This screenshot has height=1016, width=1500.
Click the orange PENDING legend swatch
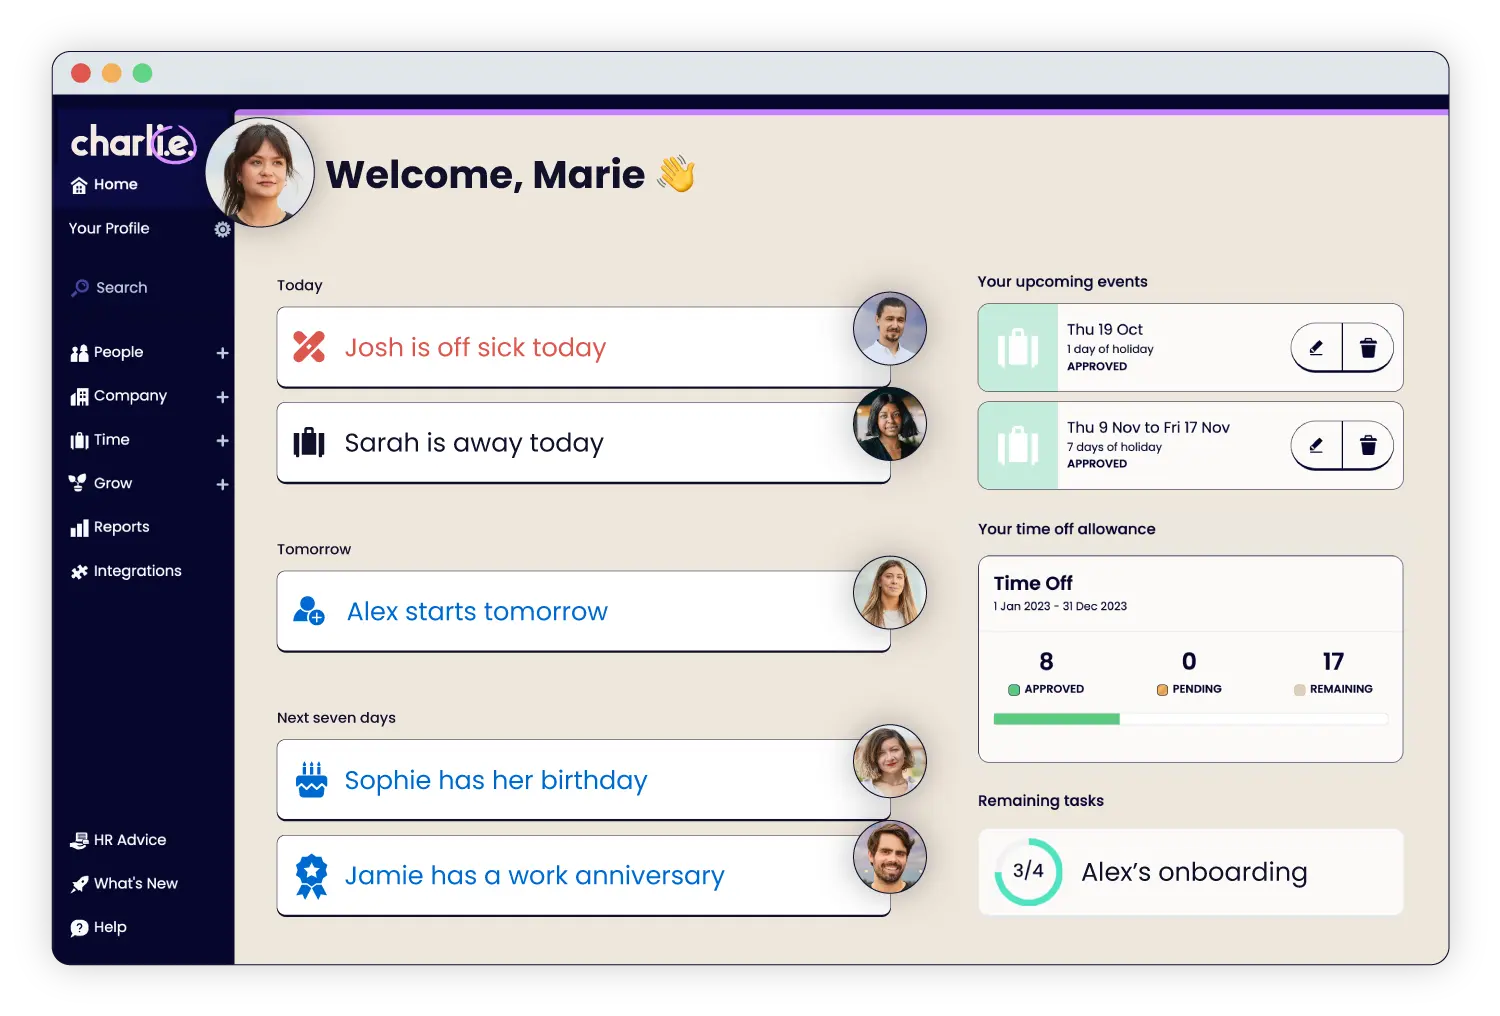[1162, 690]
